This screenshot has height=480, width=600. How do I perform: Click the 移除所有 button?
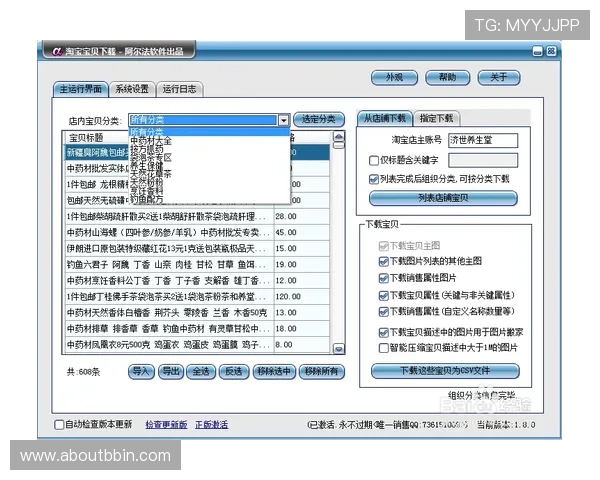(321, 372)
